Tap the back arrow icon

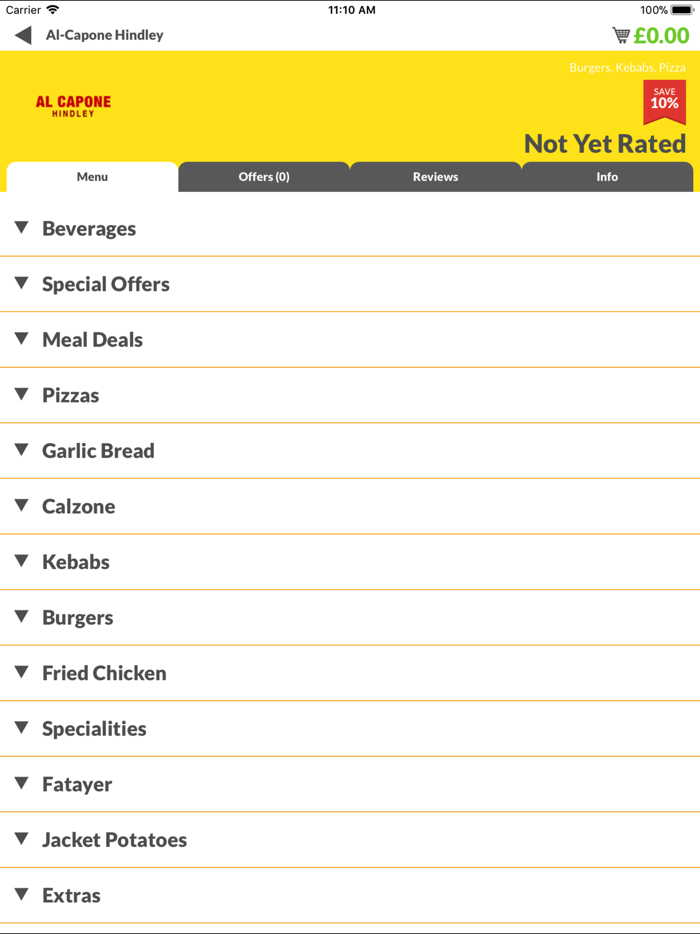click(23, 36)
